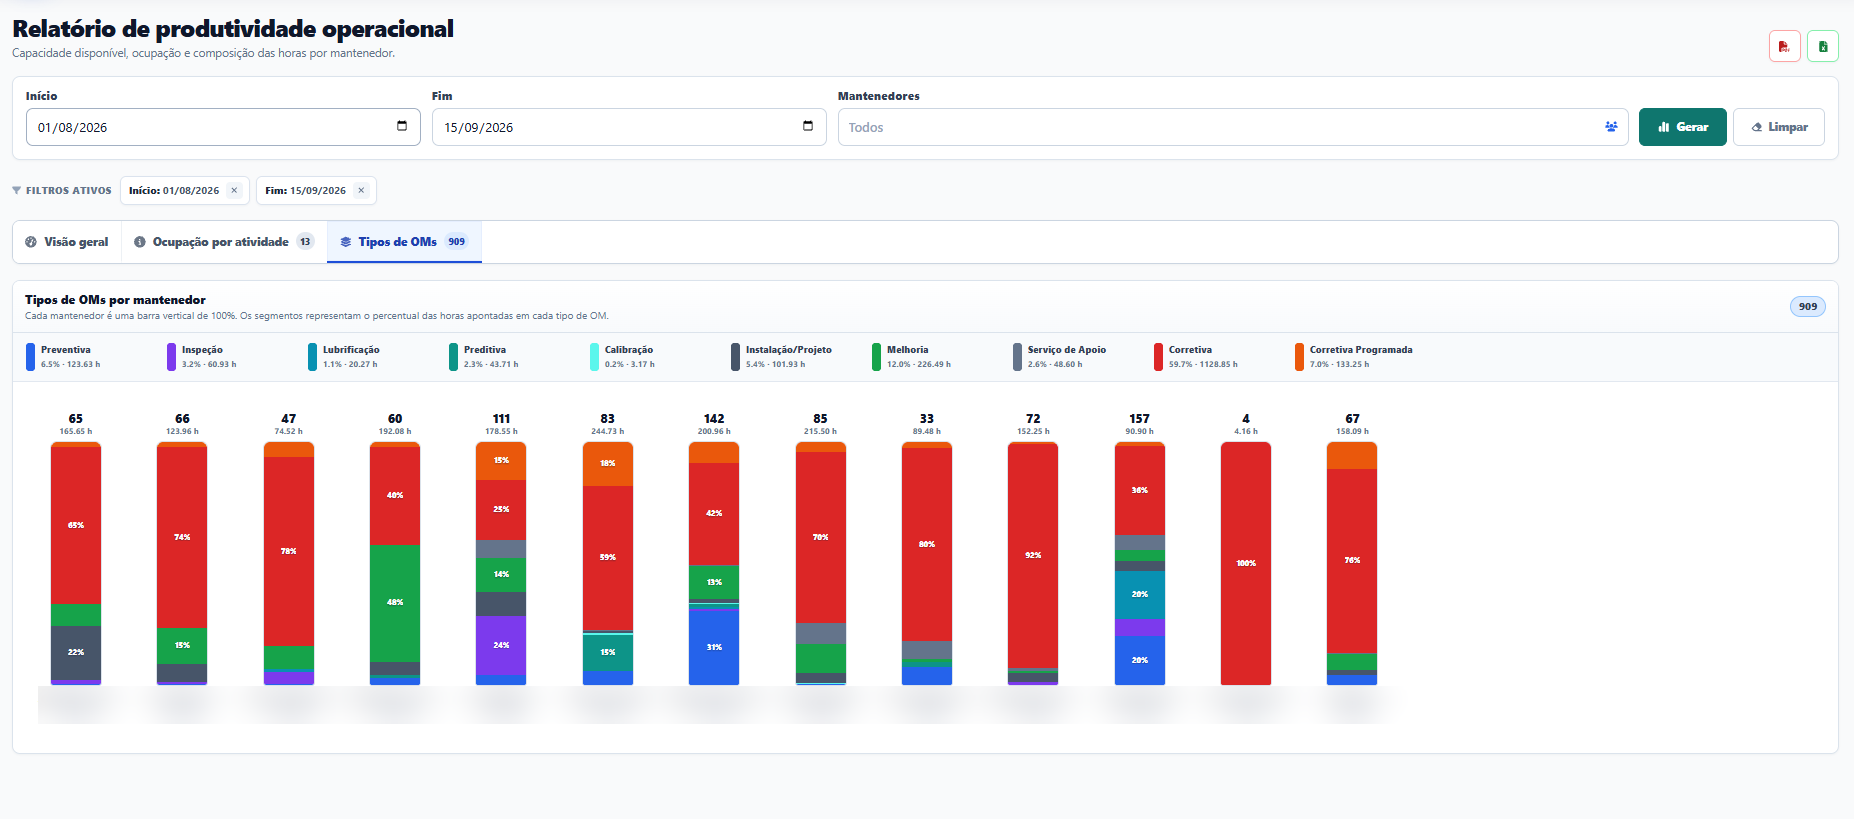Click the Preventiva blue legend swatch
The width and height of the screenshot is (1854, 819).
(x=31, y=357)
